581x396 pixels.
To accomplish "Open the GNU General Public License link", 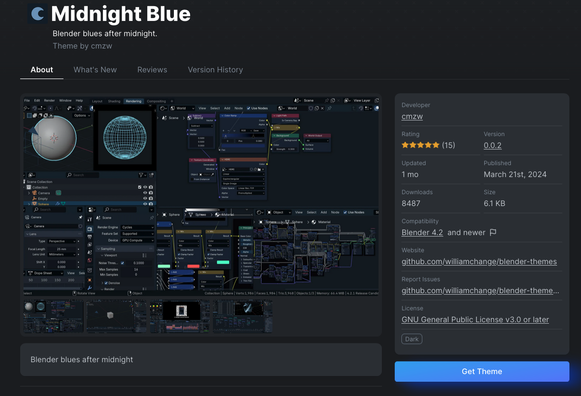I will click(x=475, y=319).
